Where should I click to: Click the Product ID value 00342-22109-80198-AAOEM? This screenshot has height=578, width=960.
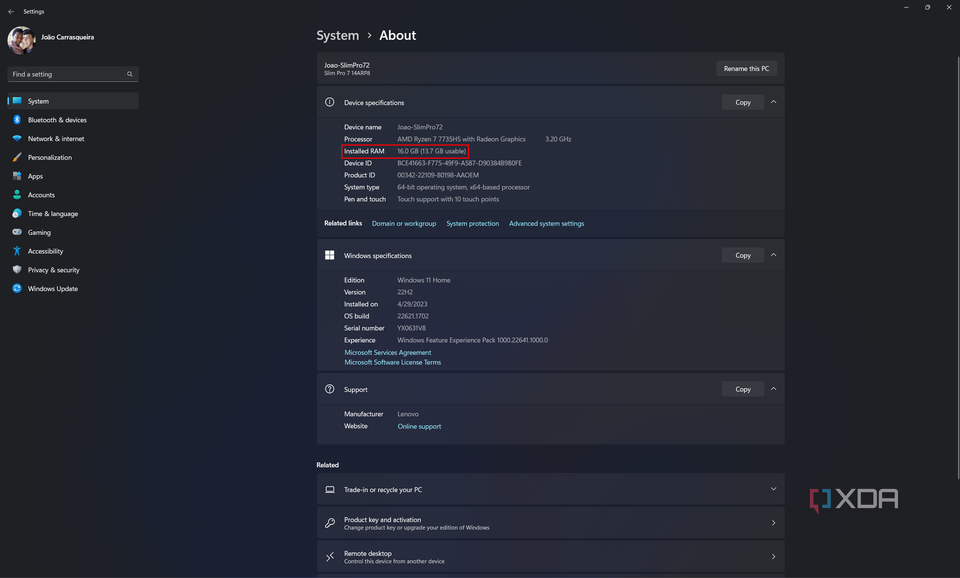coord(438,175)
